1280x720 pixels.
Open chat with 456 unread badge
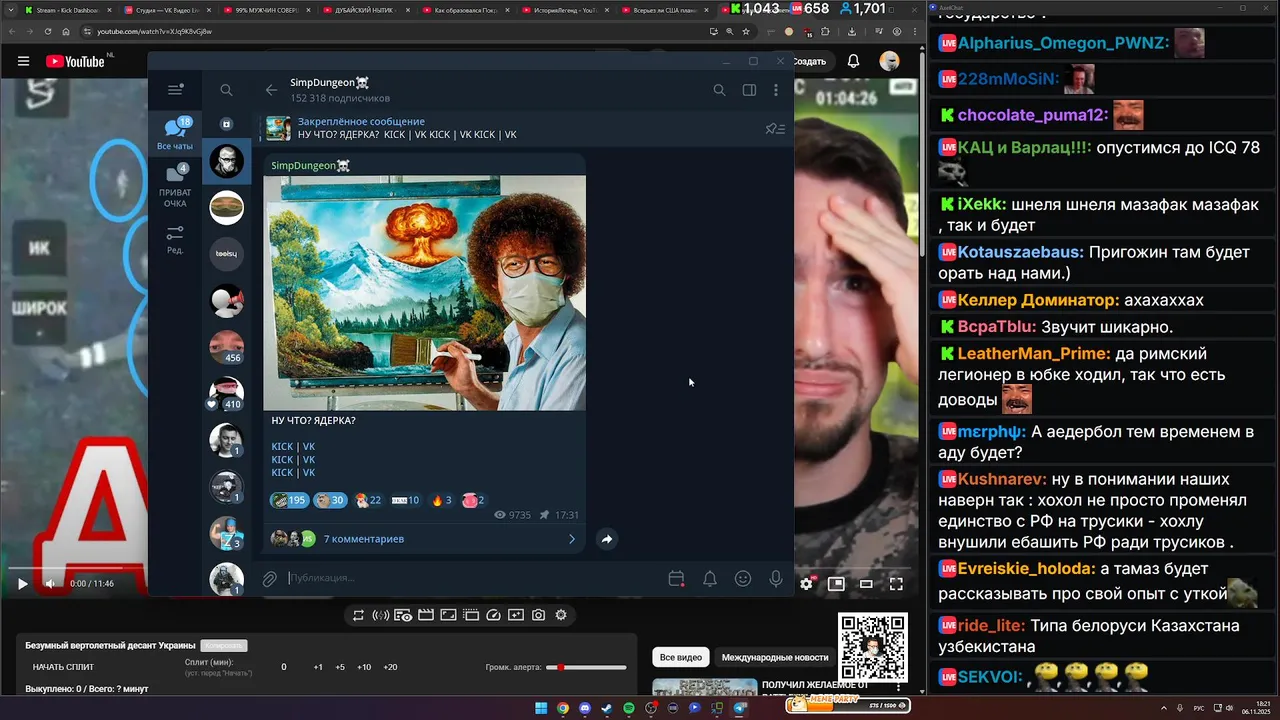[227, 347]
